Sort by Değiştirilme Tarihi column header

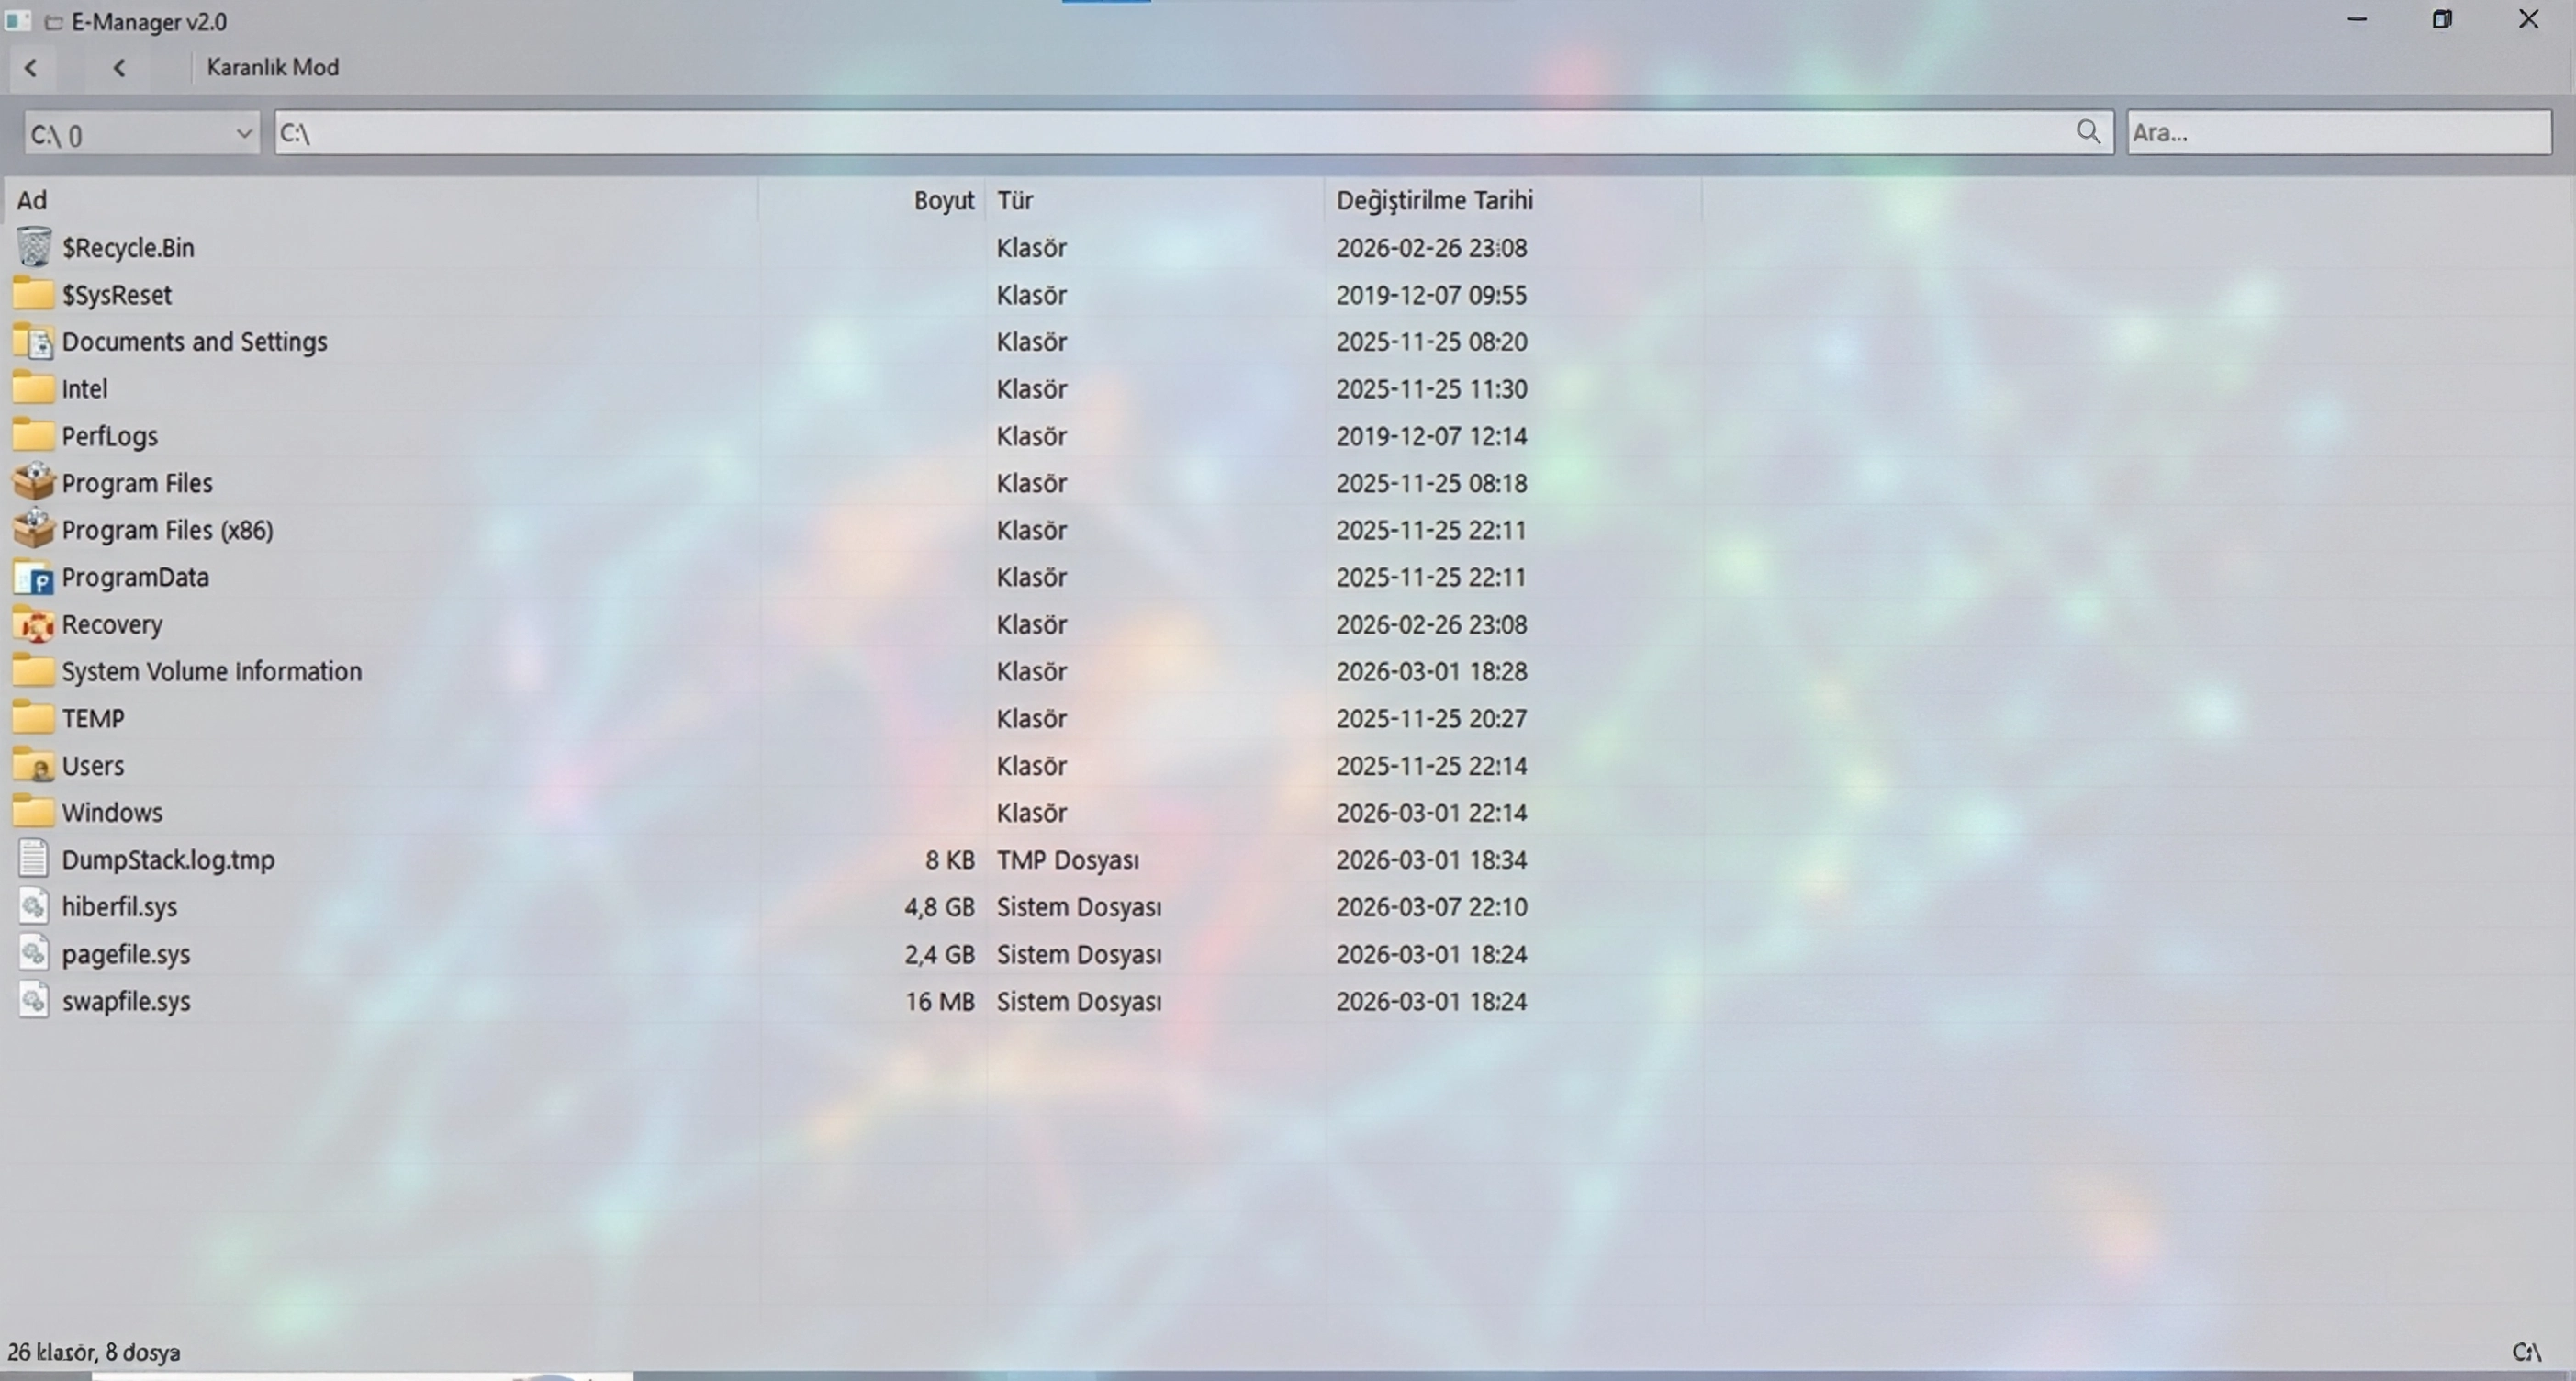[x=1434, y=200]
